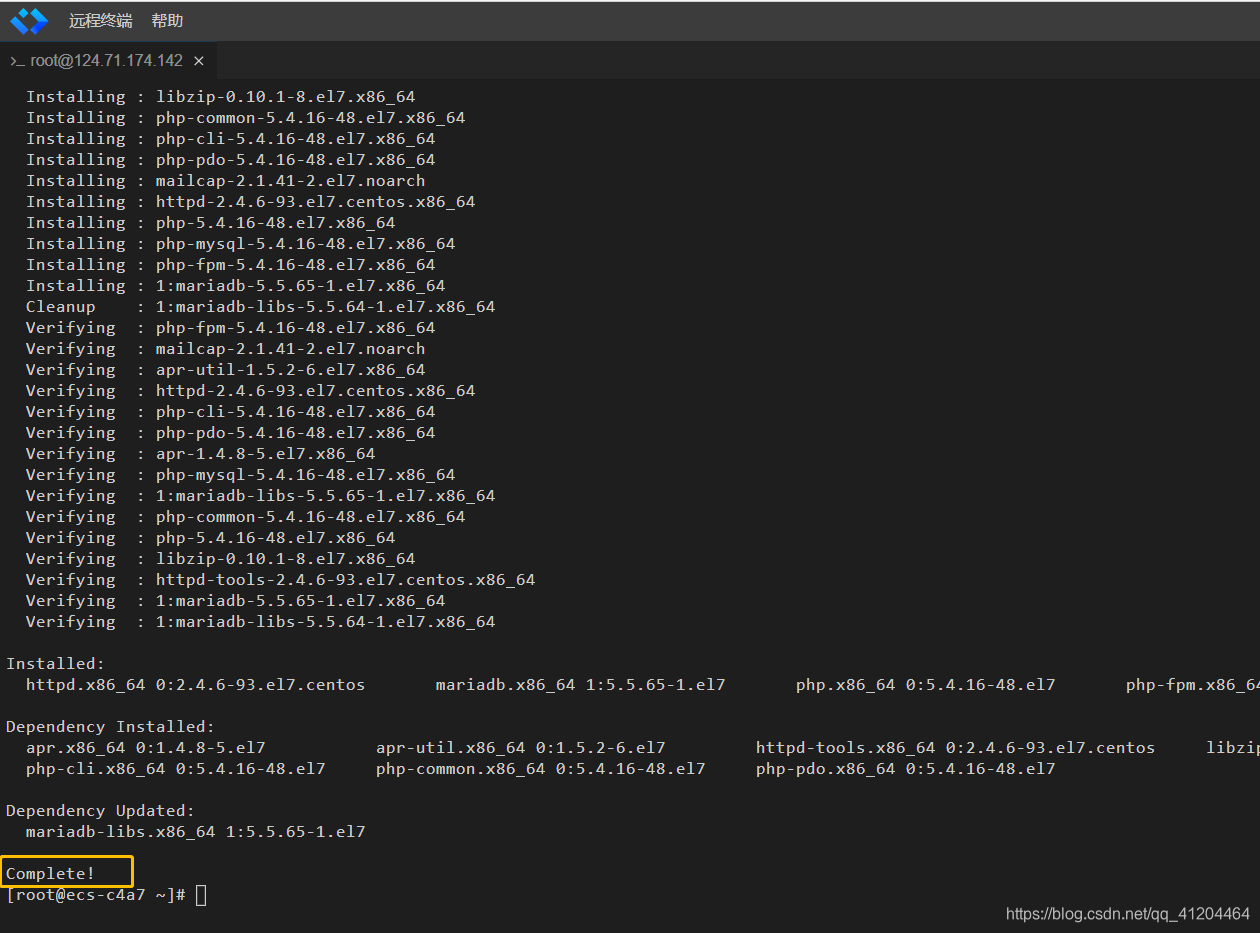The width and height of the screenshot is (1260, 933).
Task: Click the '[root@ecs-c4a7 ~]#' prompt text
Action: (x=96, y=895)
